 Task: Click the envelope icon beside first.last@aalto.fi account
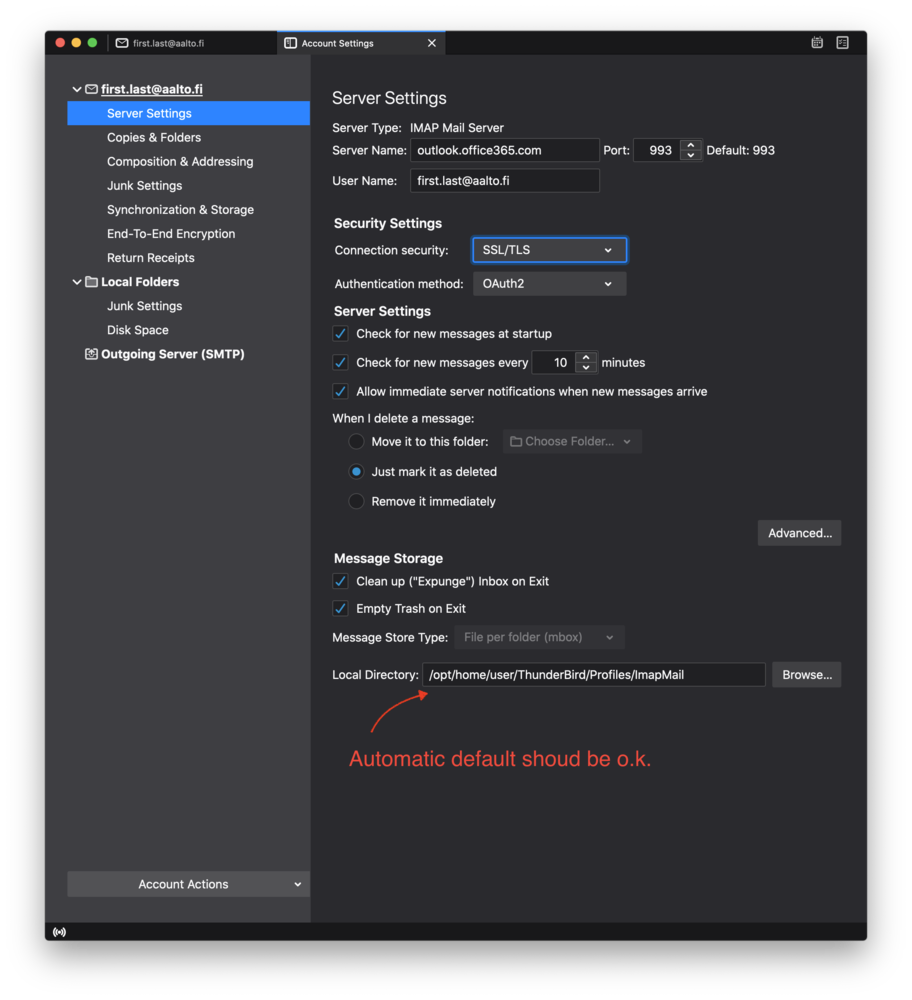tap(91, 90)
